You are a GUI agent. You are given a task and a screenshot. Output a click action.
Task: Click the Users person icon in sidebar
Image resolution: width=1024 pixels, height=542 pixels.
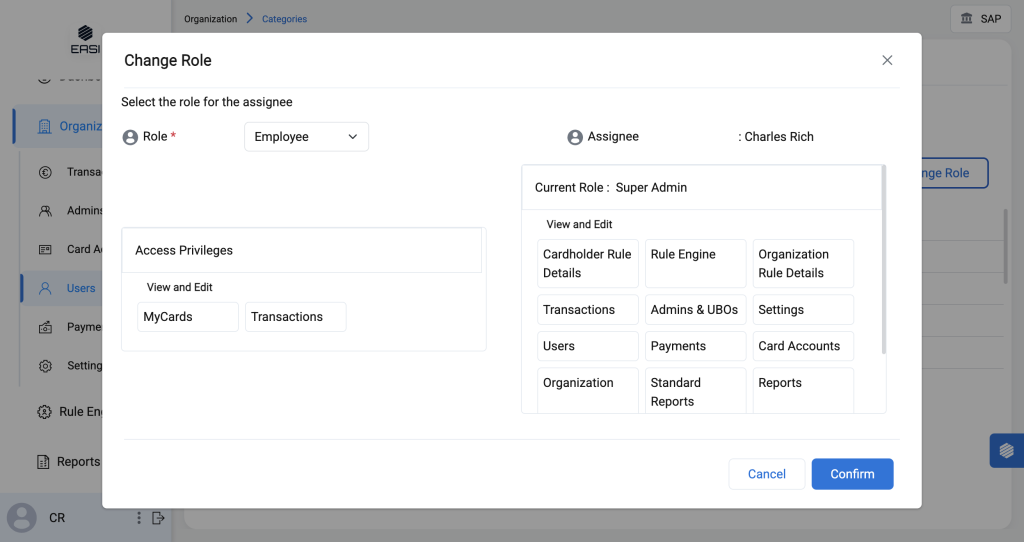[x=45, y=288]
